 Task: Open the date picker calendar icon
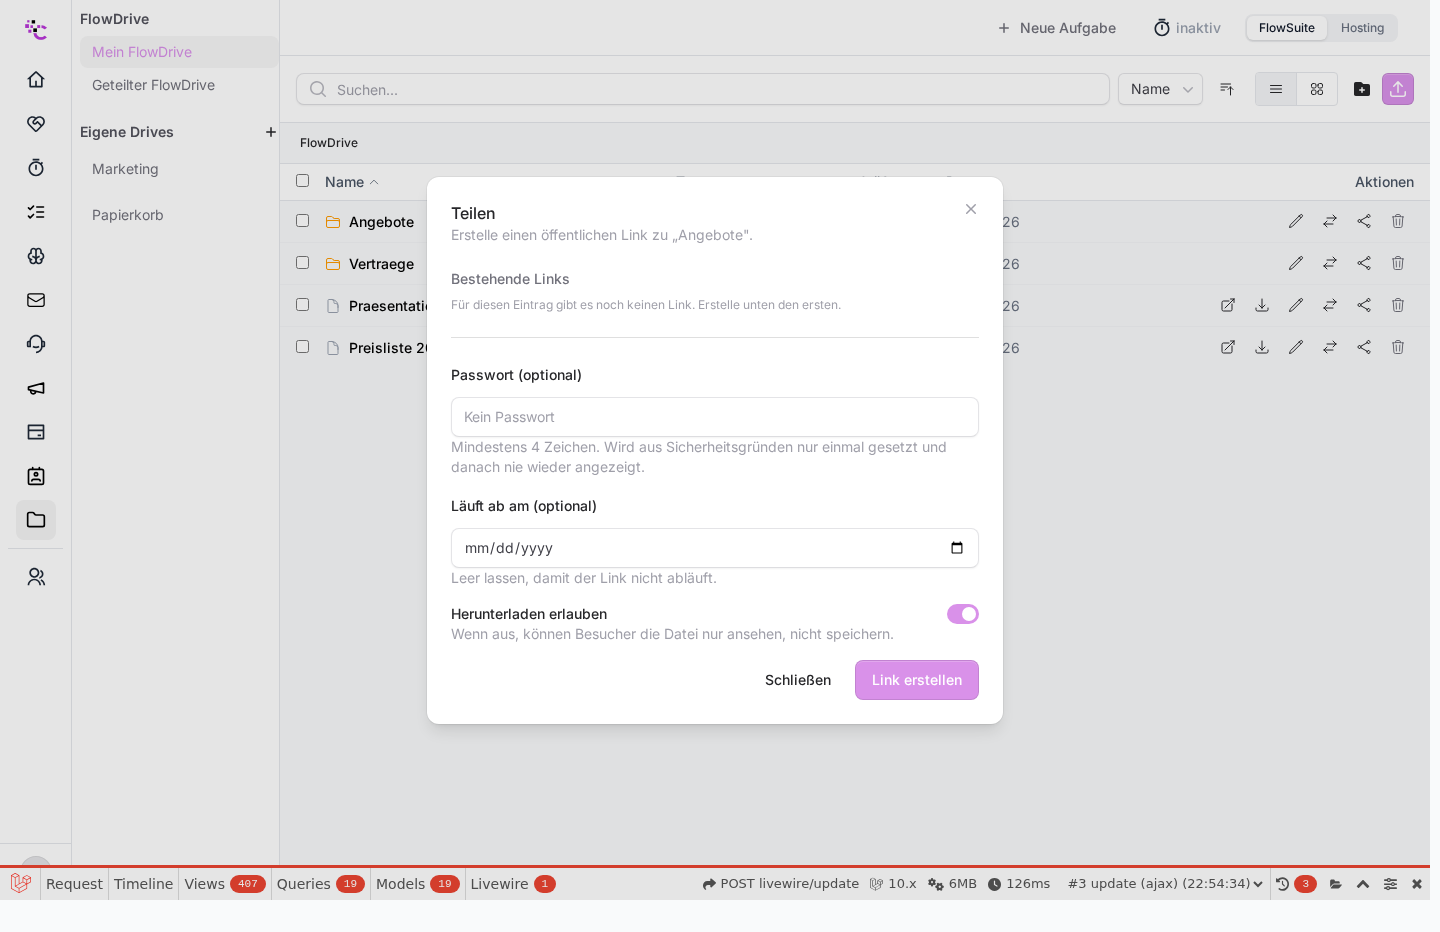coord(957,548)
